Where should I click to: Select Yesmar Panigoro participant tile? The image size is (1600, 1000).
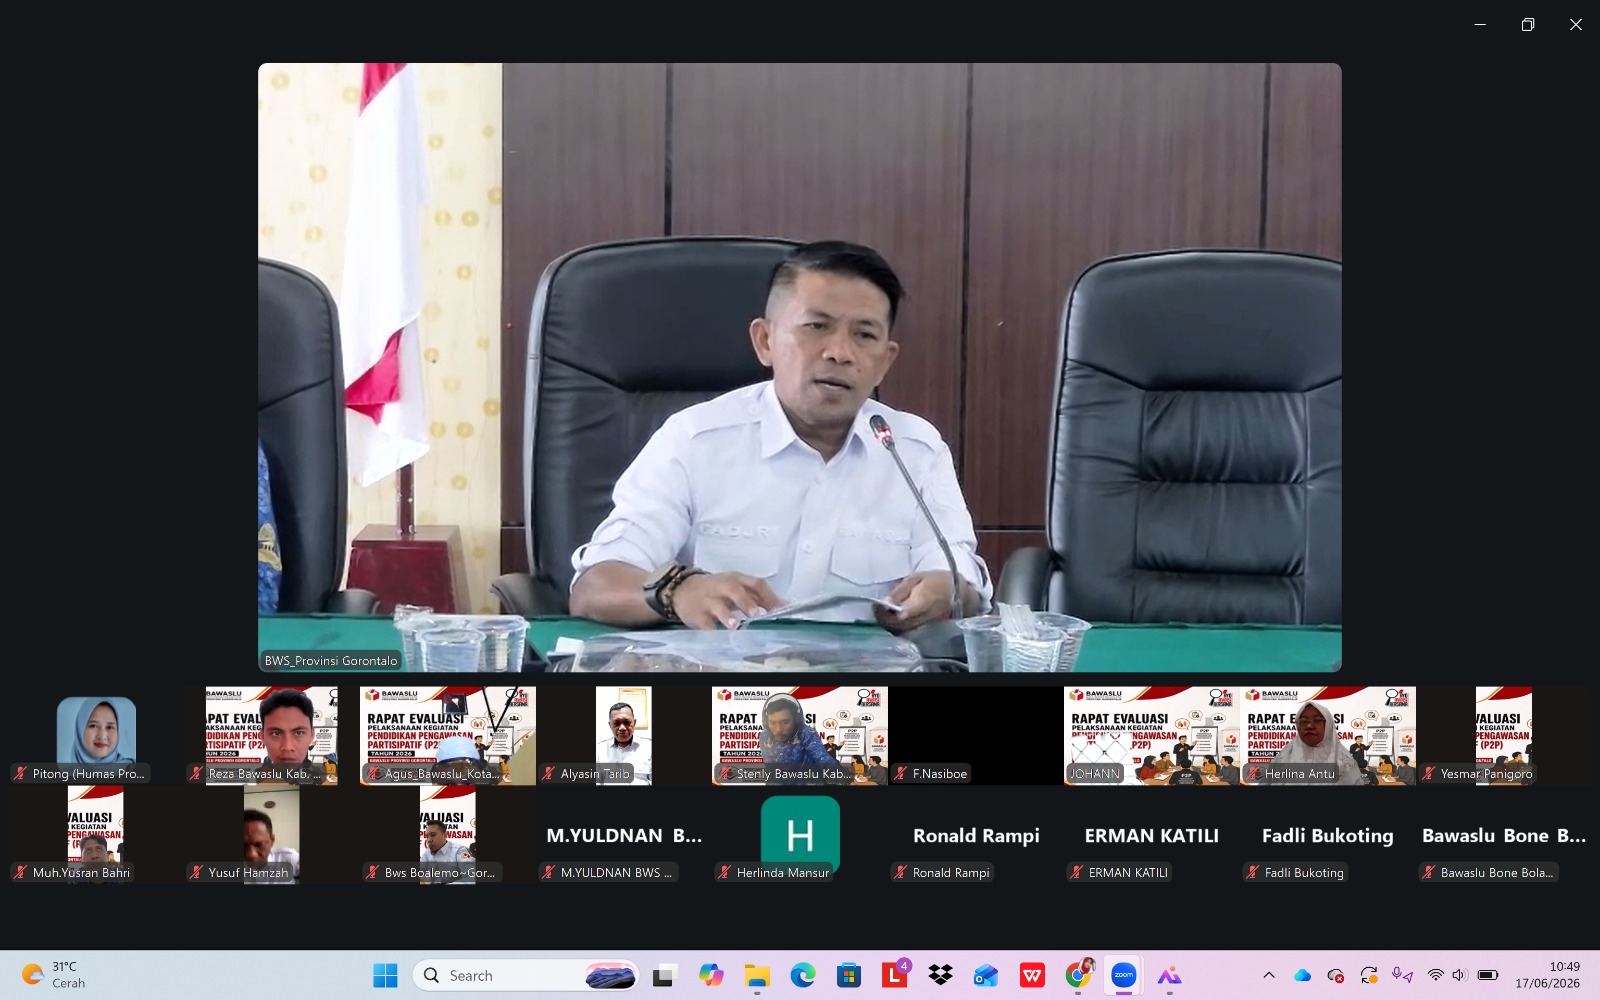1504,735
